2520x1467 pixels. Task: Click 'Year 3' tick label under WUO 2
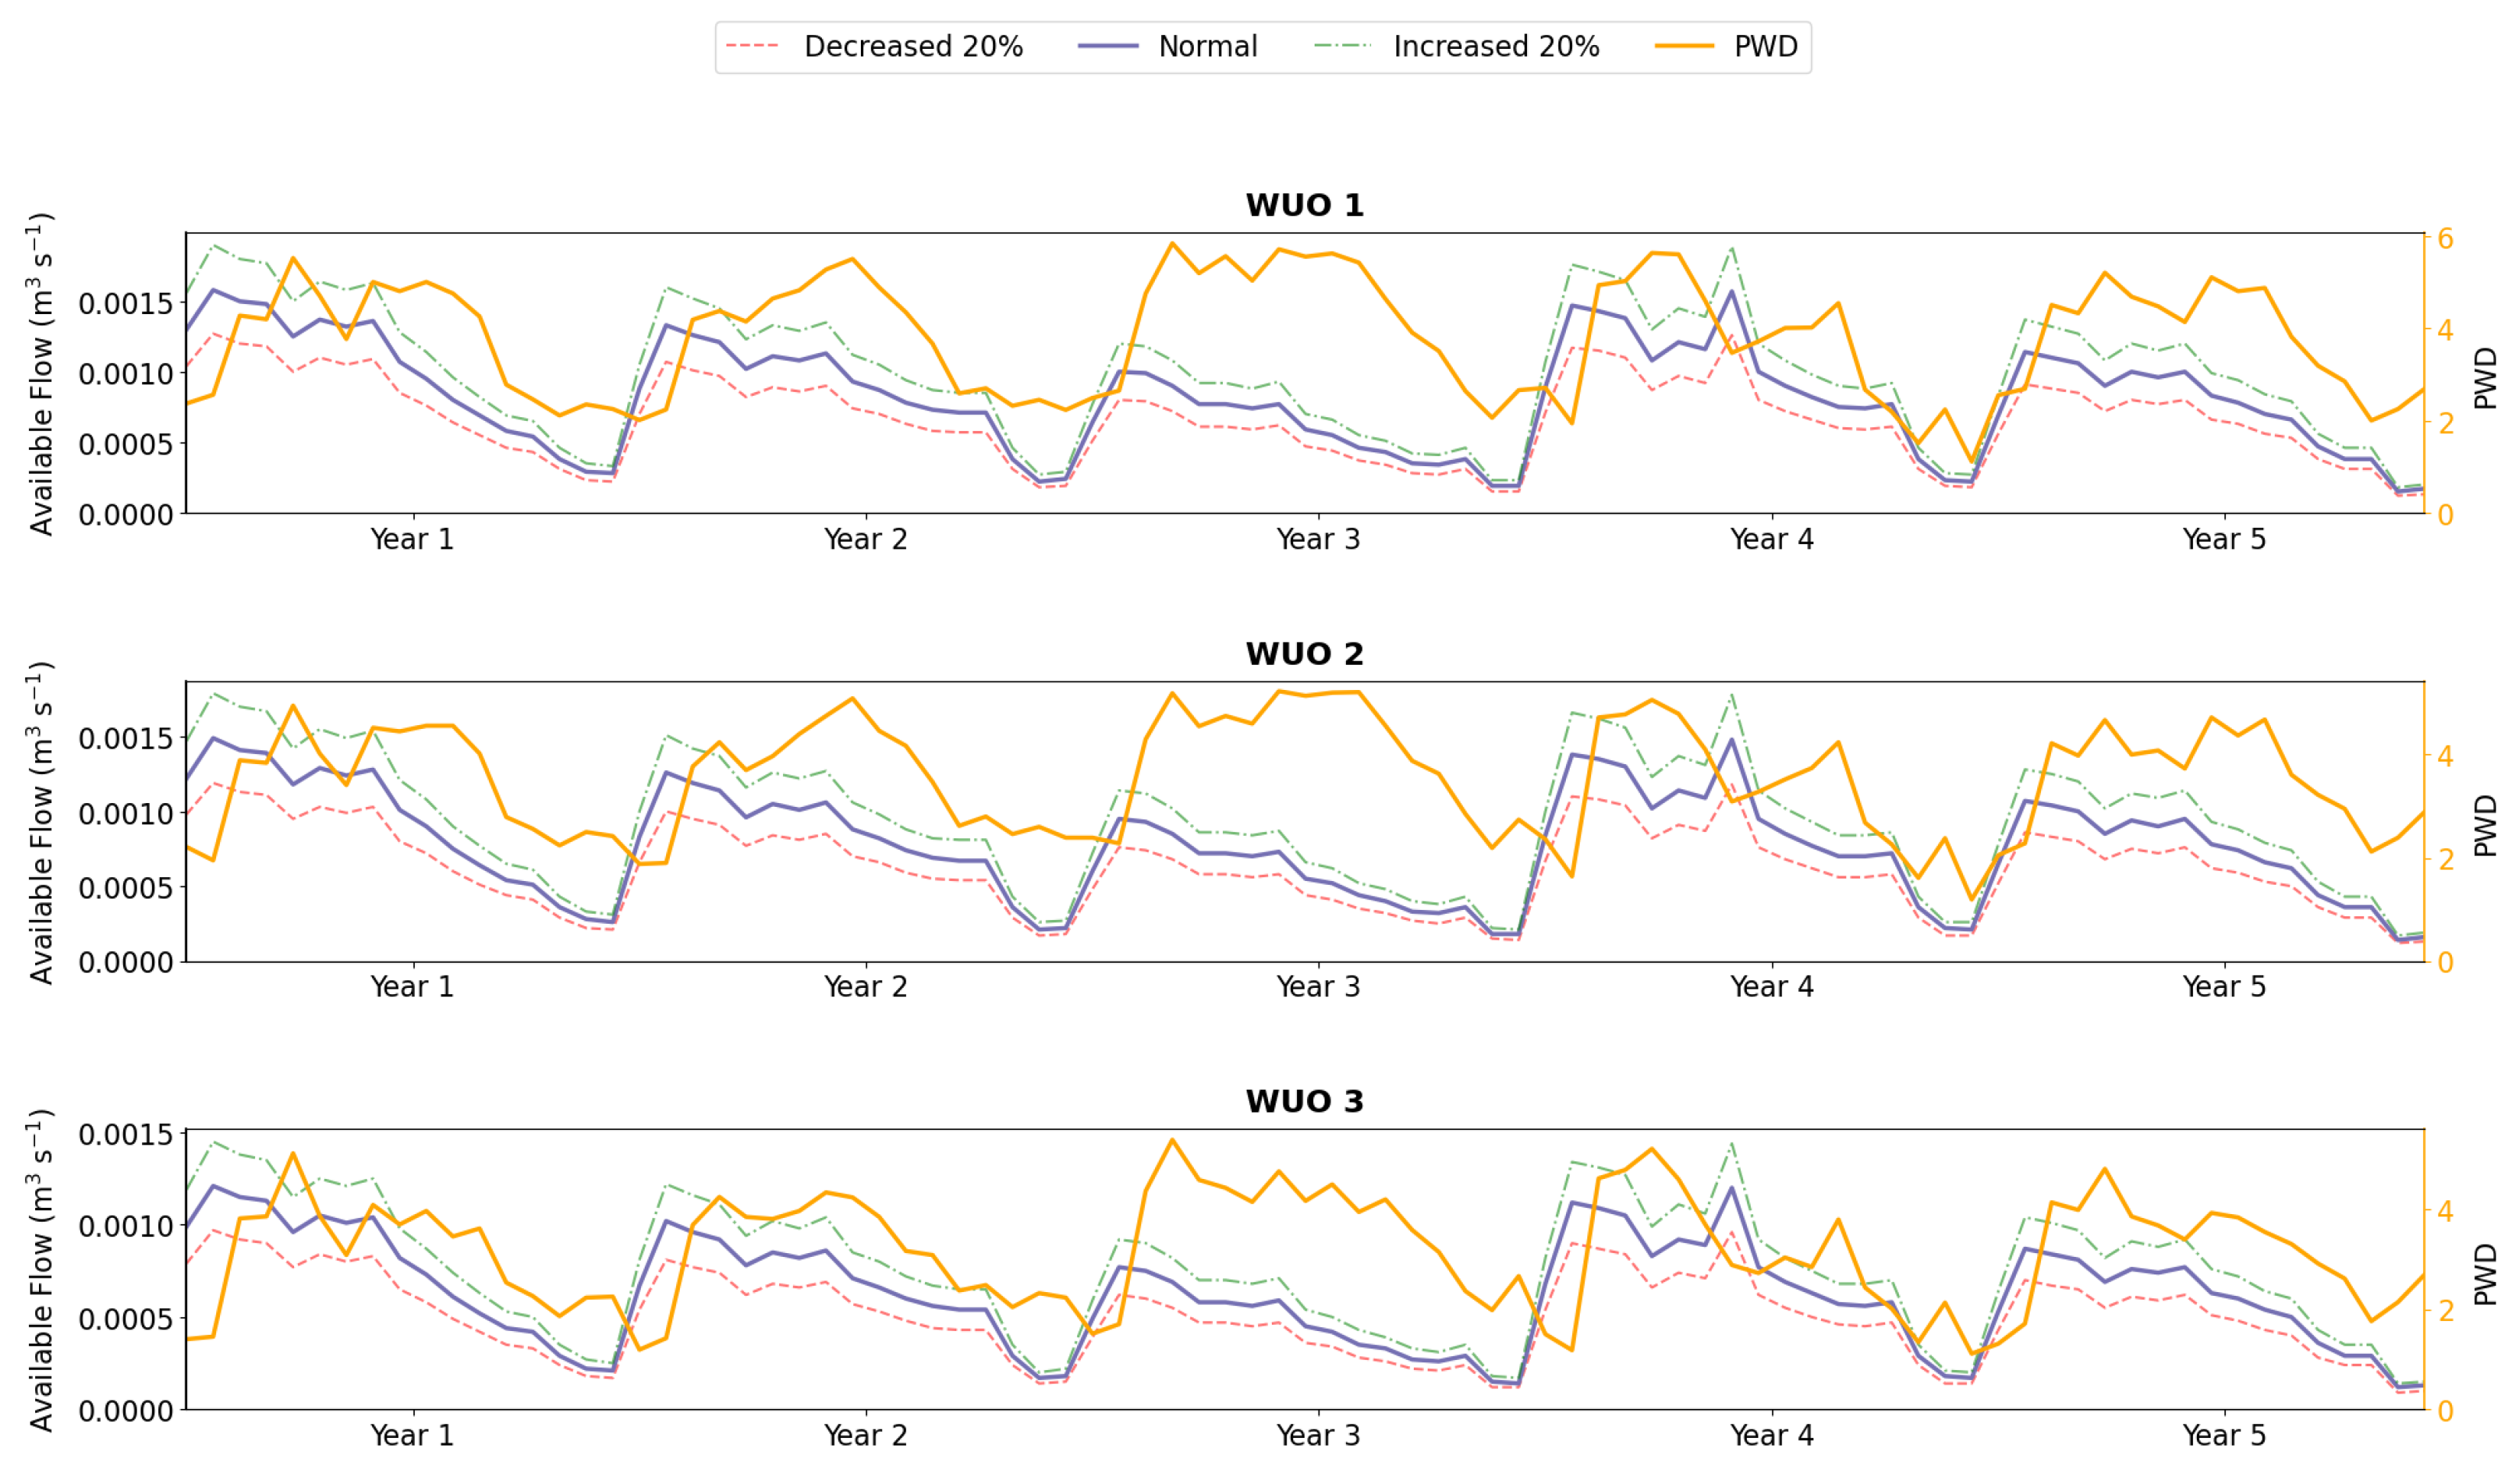(x=1318, y=987)
